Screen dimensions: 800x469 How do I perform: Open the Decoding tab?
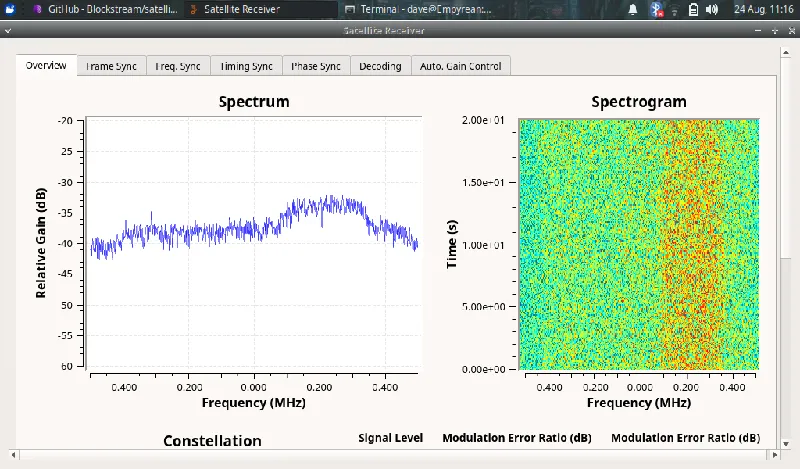380,66
